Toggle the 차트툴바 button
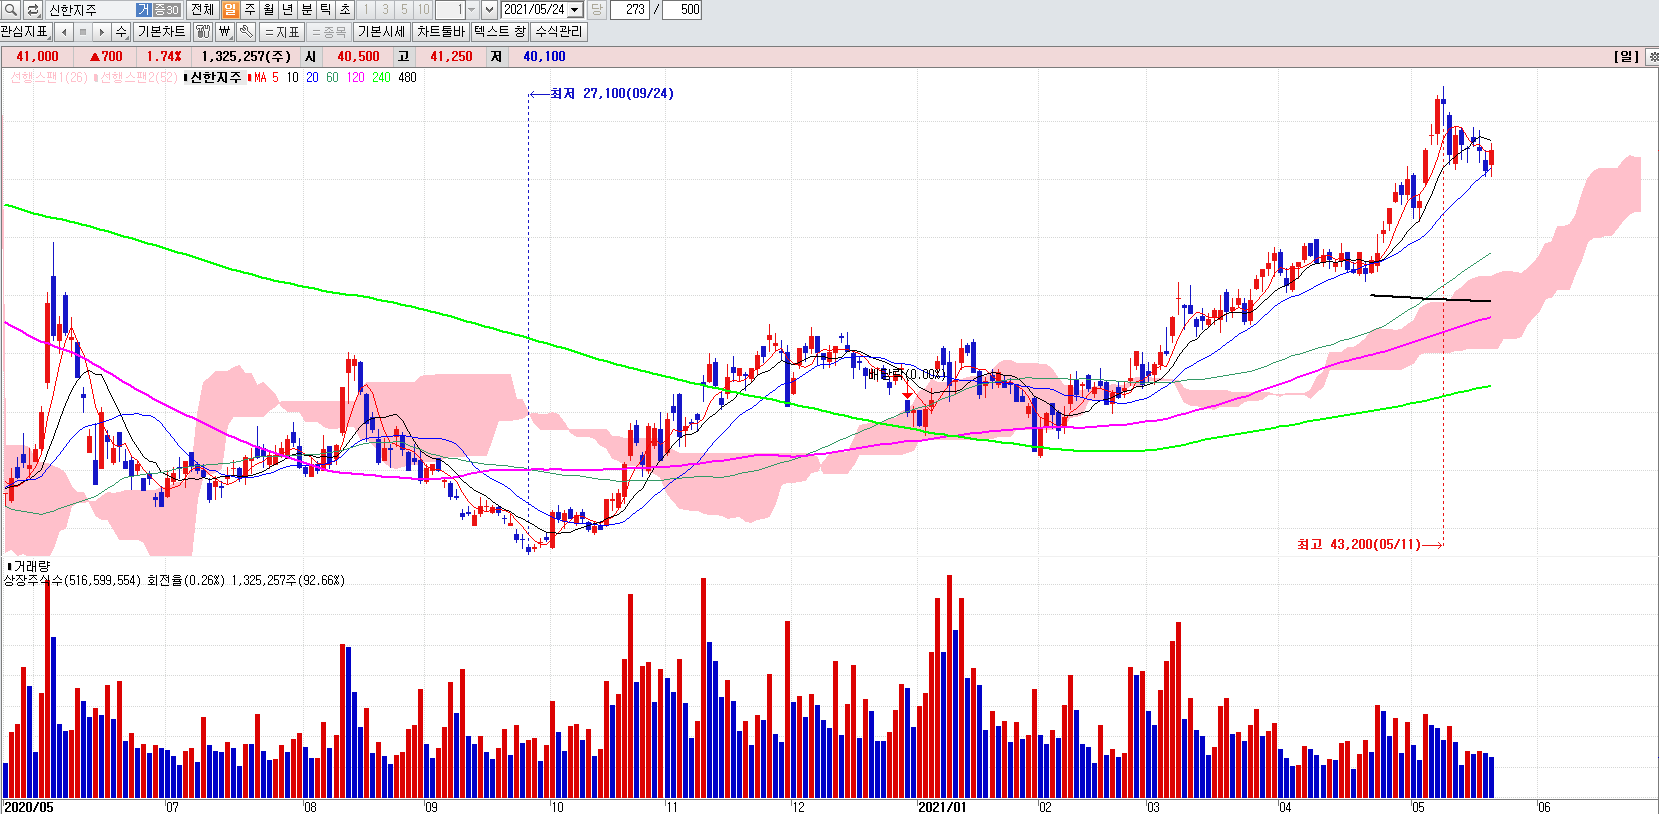Screen dimensions: 1659x814 click(x=441, y=31)
